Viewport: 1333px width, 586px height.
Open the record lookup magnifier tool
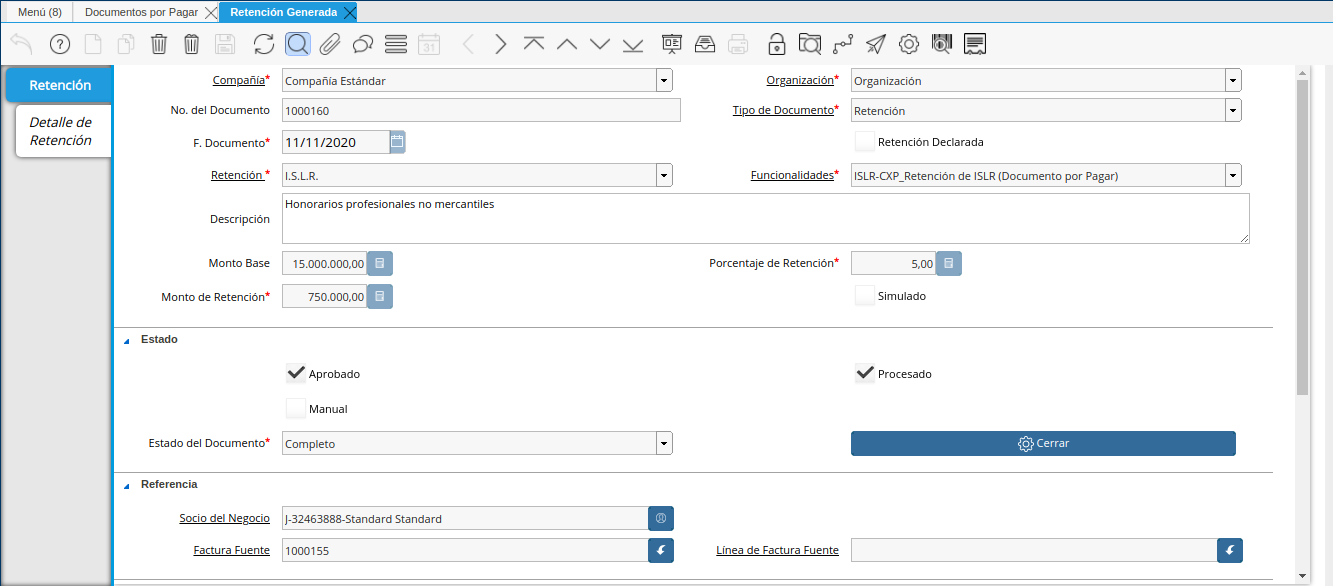pyautogui.click(x=297, y=44)
